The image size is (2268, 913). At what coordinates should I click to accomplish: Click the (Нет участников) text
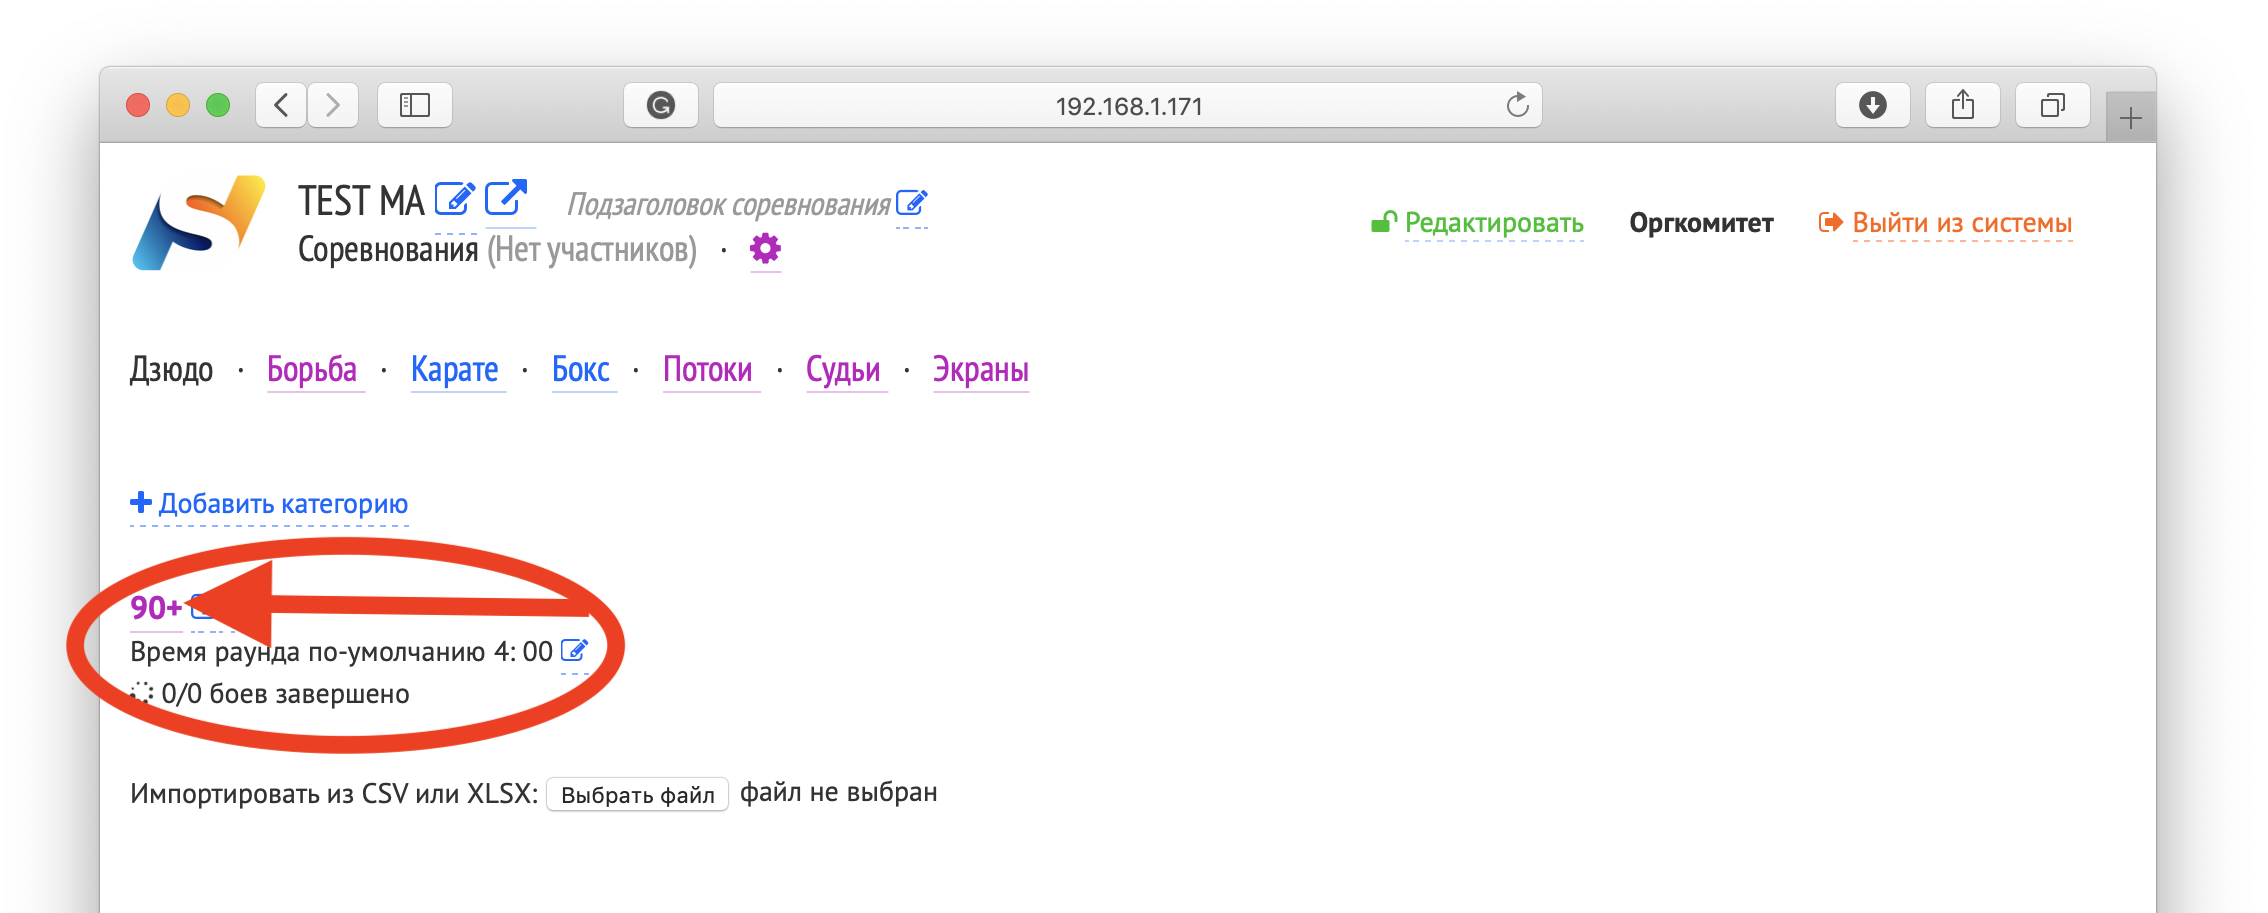pos(592,249)
